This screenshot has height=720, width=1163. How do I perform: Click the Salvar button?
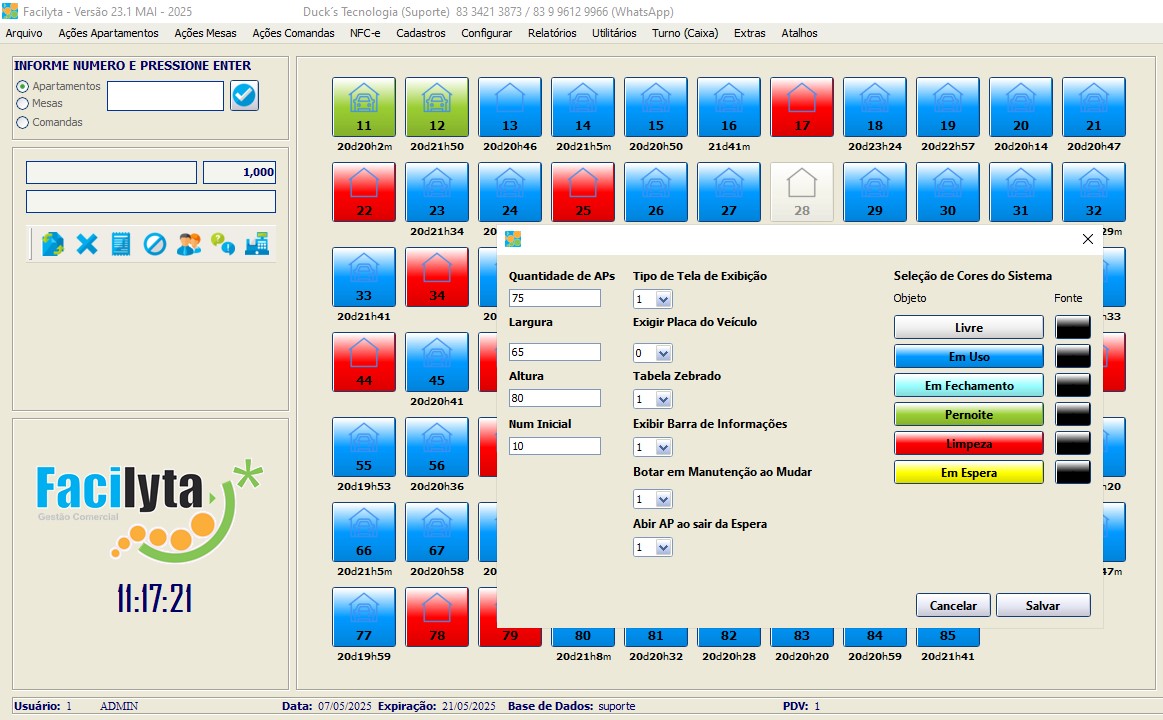(1043, 606)
